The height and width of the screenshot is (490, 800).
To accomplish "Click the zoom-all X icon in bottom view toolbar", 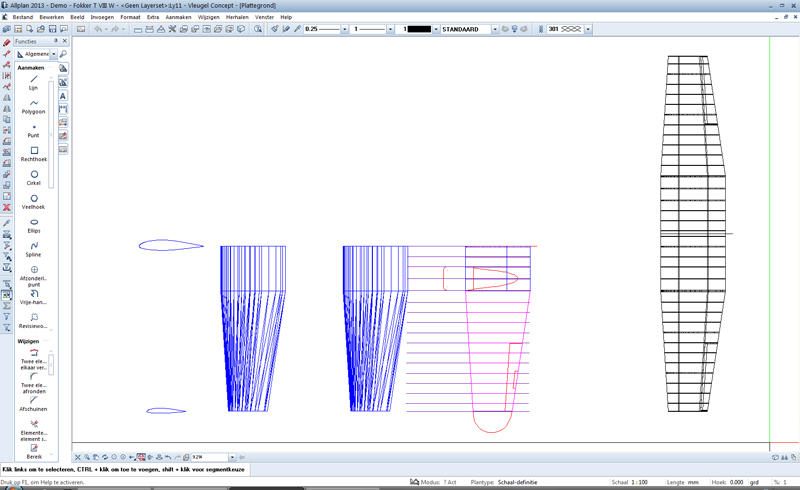I will point(78,457).
